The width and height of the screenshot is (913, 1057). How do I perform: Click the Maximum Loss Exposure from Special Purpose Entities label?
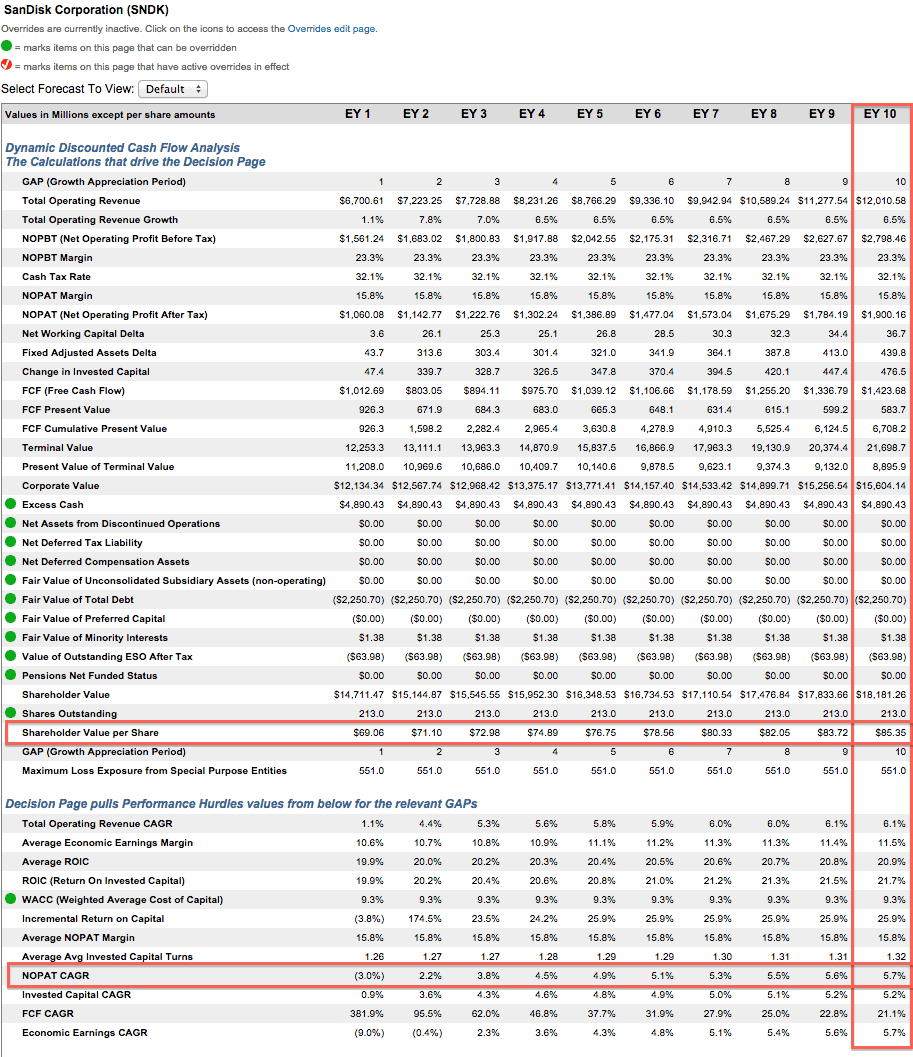click(154, 771)
